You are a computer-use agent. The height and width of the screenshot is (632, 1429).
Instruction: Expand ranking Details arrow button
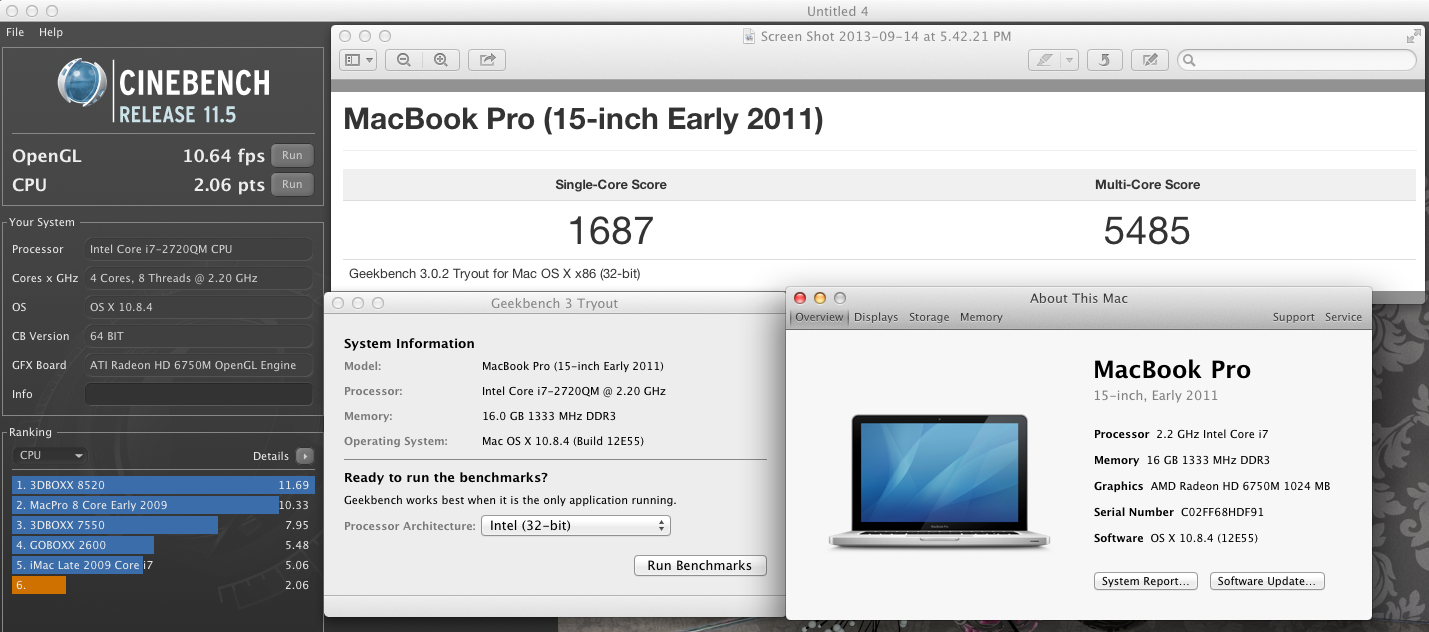click(x=305, y=456)
